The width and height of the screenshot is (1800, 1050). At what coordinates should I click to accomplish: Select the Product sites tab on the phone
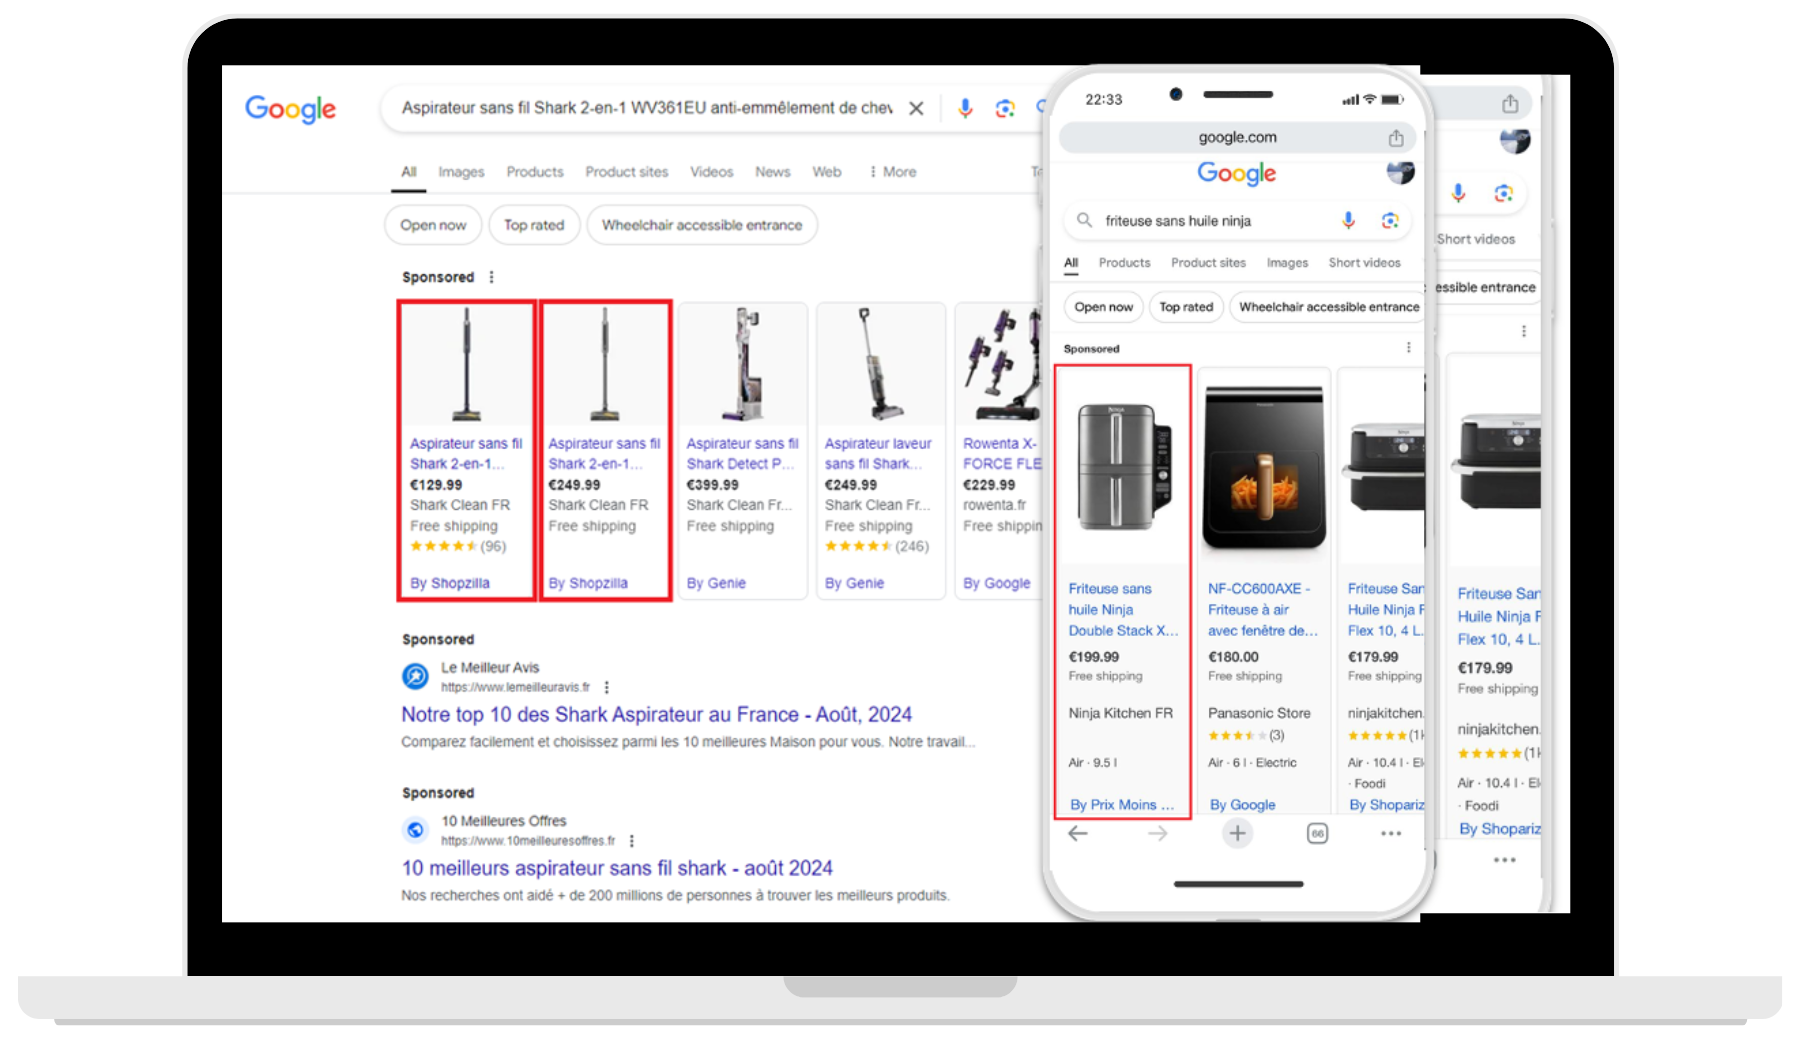[x=1208, y=263]
